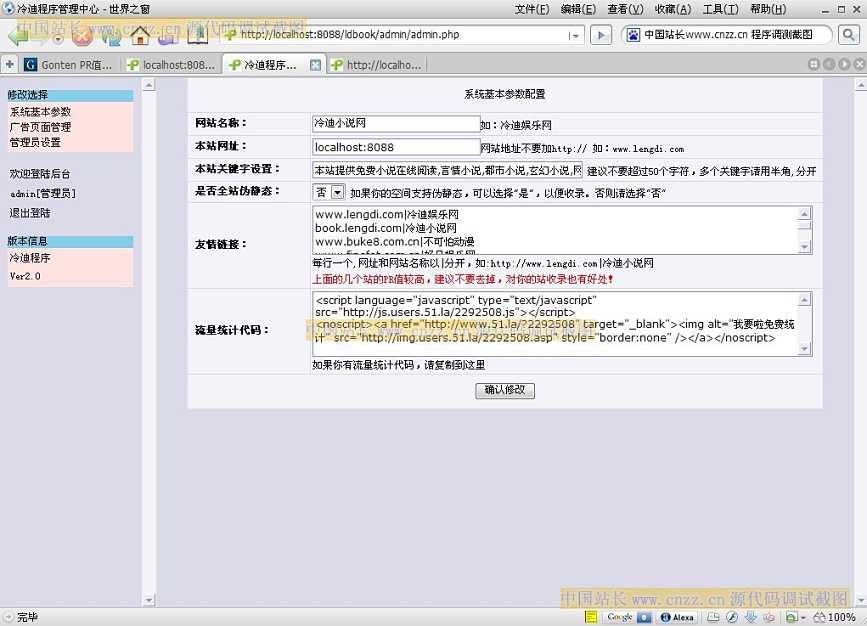This screenshot has height=626, width=867.
Task: Open the tab list grid icon
Action: point(814,64)
